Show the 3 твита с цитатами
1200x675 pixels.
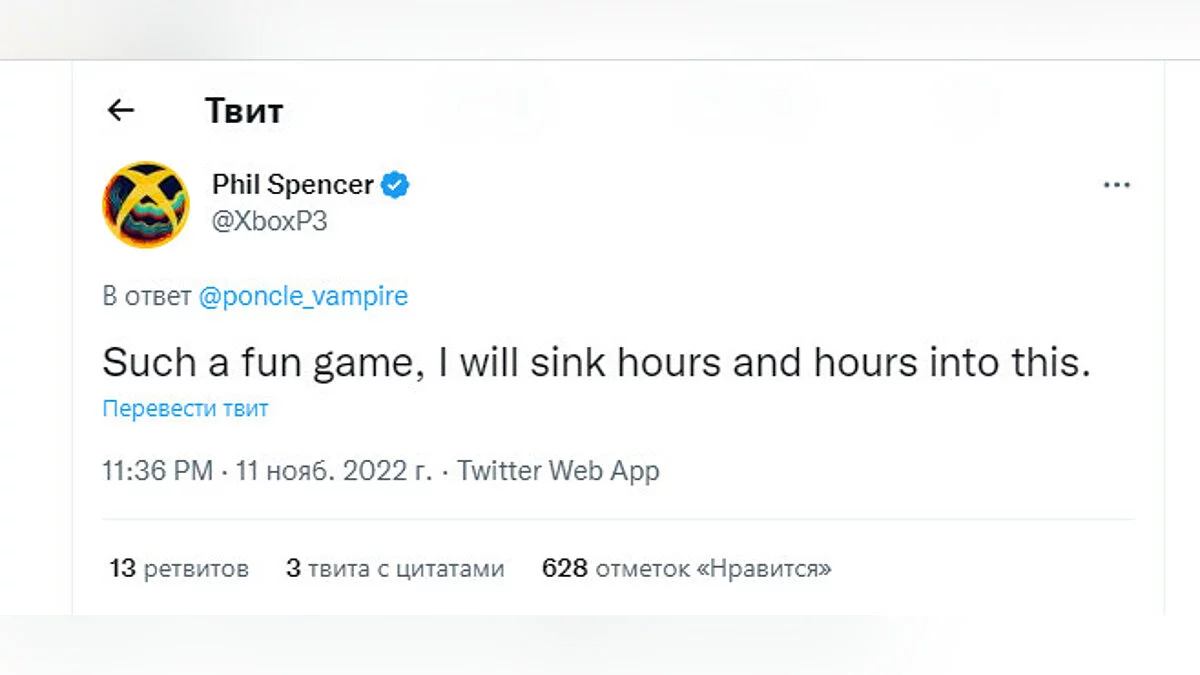tap(395, 569)
